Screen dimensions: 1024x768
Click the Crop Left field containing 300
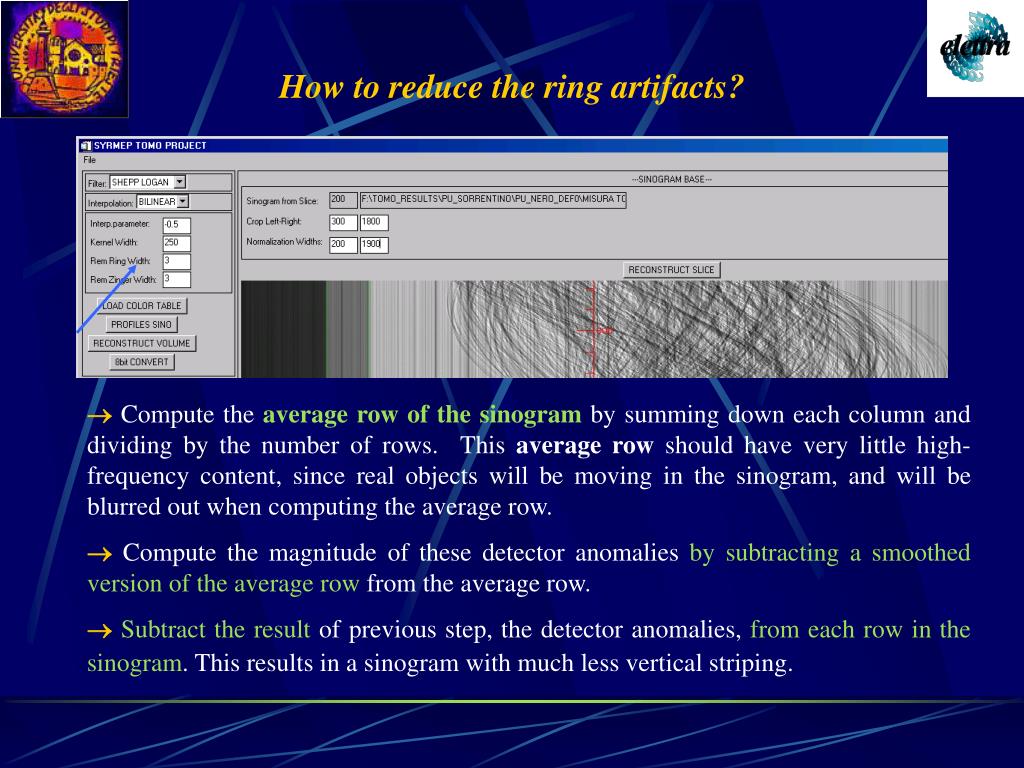[x=344, y=223]
